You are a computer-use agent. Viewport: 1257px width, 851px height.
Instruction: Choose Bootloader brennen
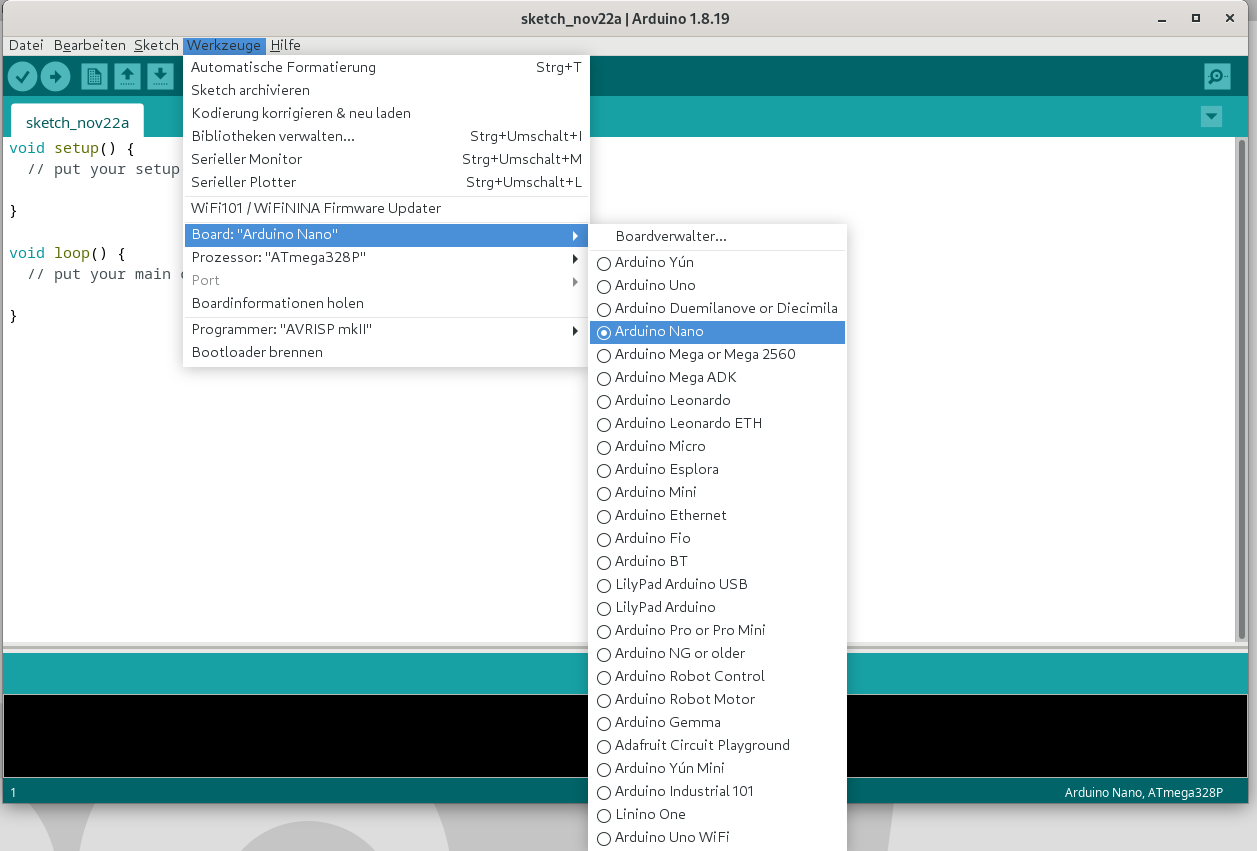click(x=386, y=352)
